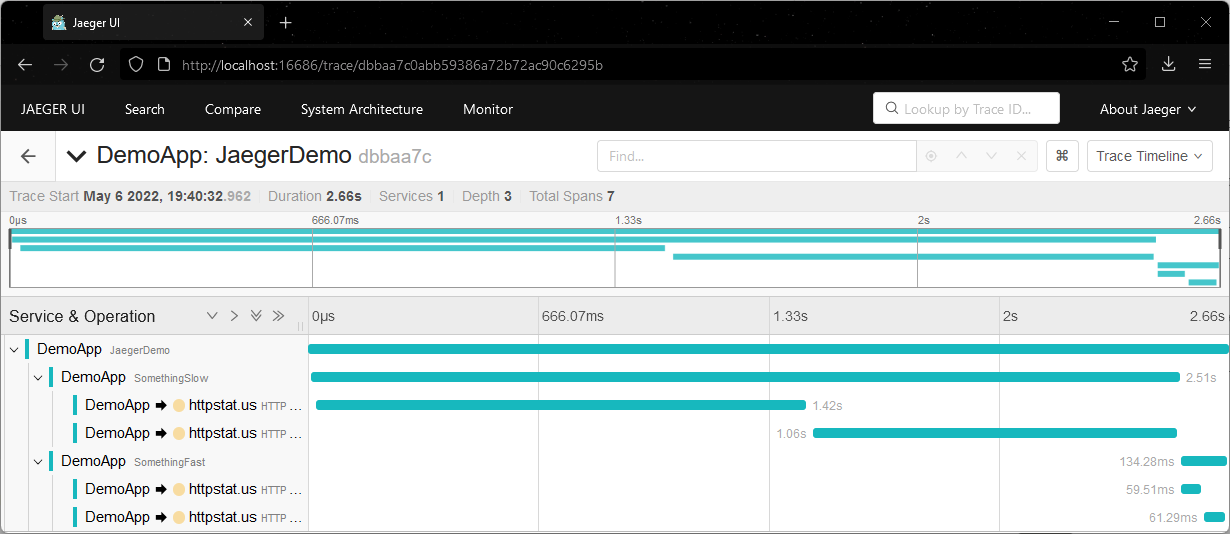Click the JAEGER UI logo link
Viewport: 1230px width, 534px height.
[x=53, y=109]
